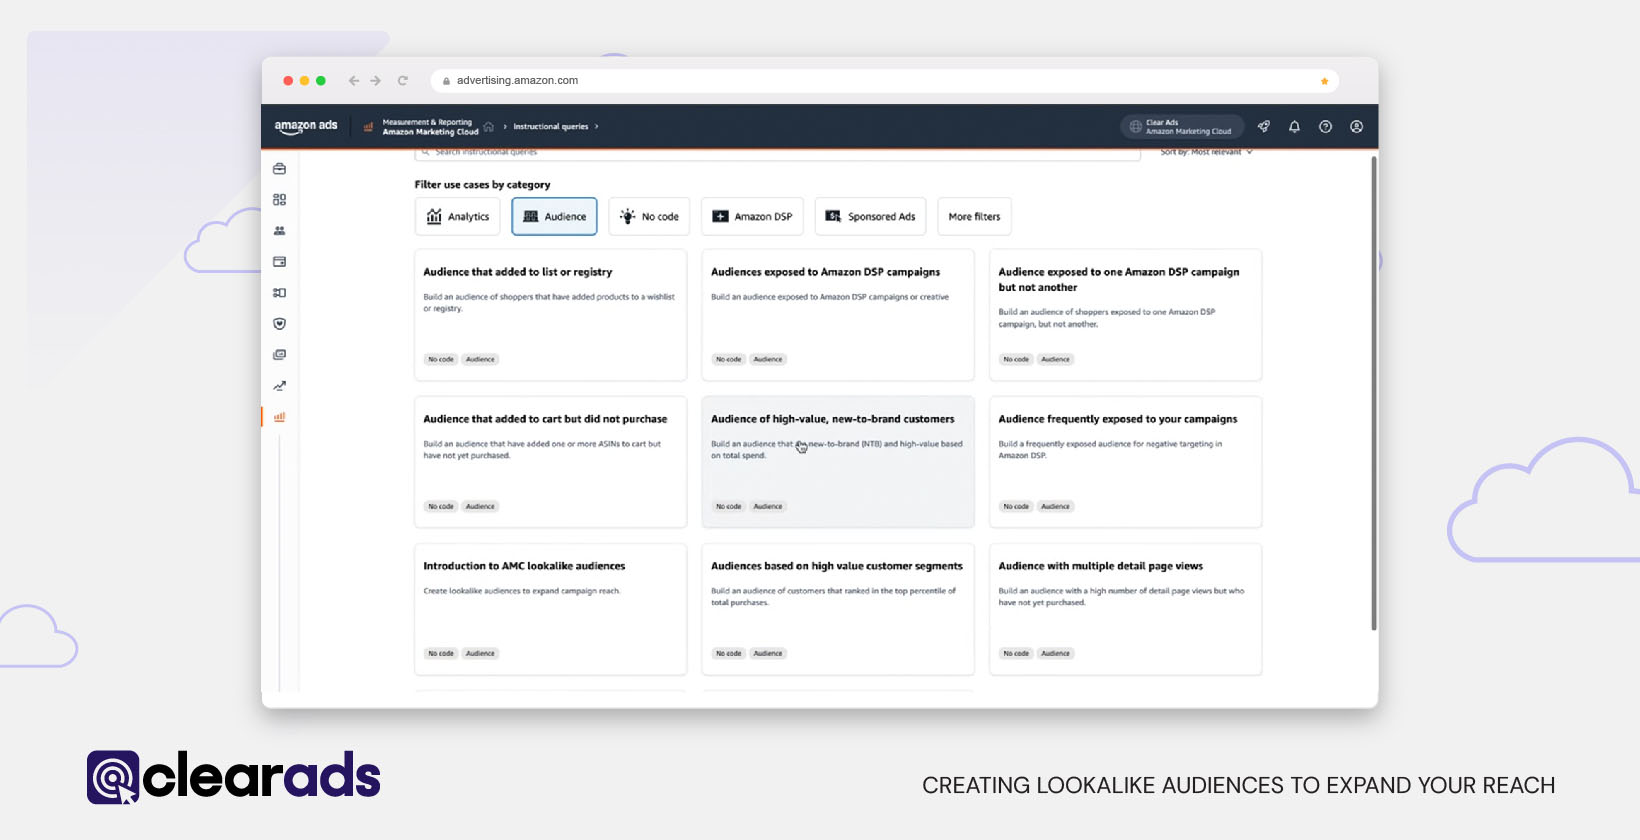This screenshot has width=1640, height=840.
Task: Open Audience frequently exposed to your campaigns card
Action: (x=1126, y=462)
